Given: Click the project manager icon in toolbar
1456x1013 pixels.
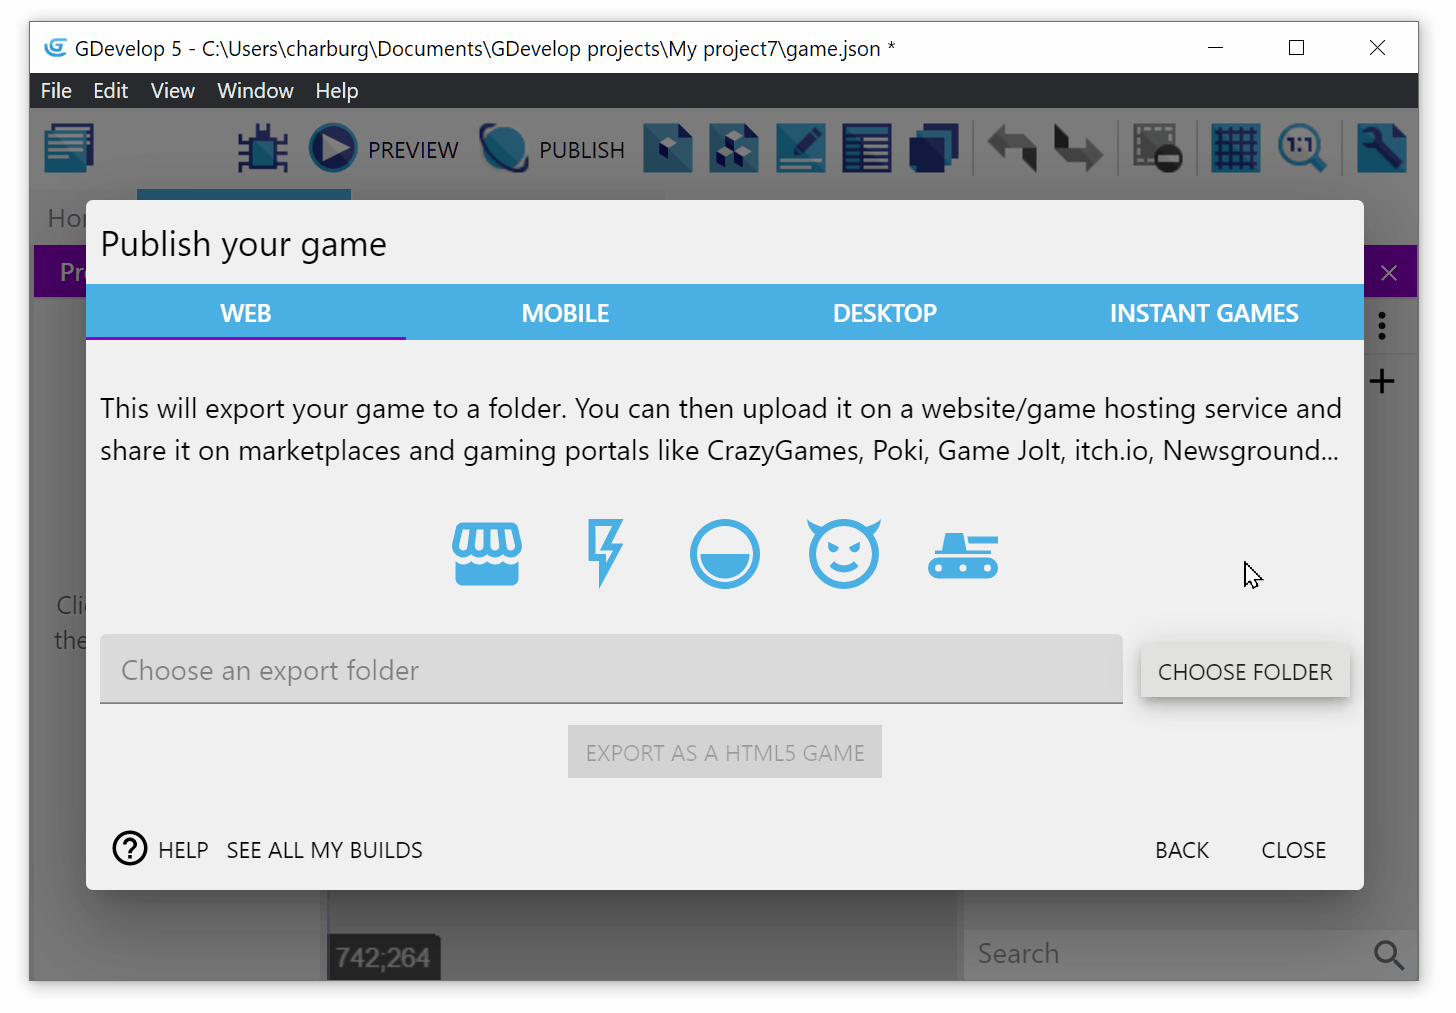Looking at the screenshot, I should click(69, 148).
